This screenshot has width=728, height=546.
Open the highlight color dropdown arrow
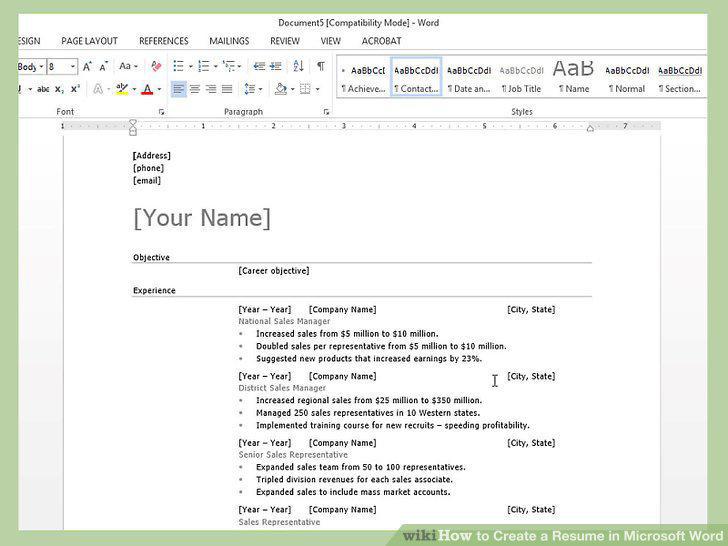pos(134,89)
